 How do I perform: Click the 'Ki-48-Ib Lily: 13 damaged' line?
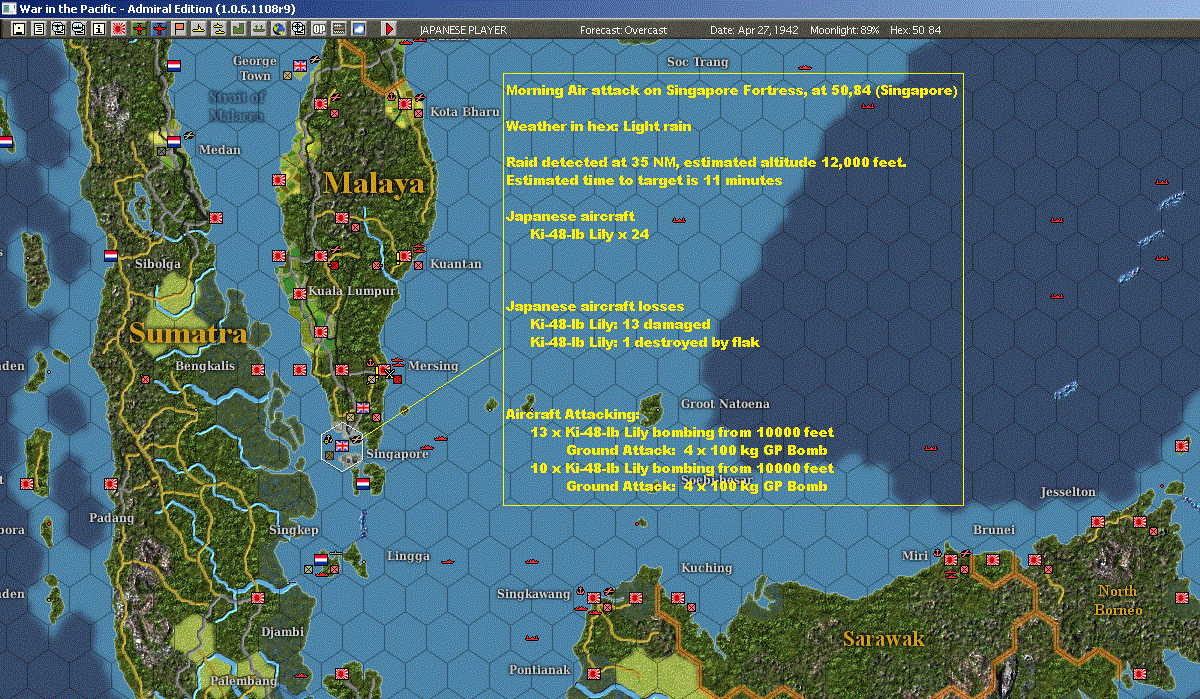tap(620, 324)
